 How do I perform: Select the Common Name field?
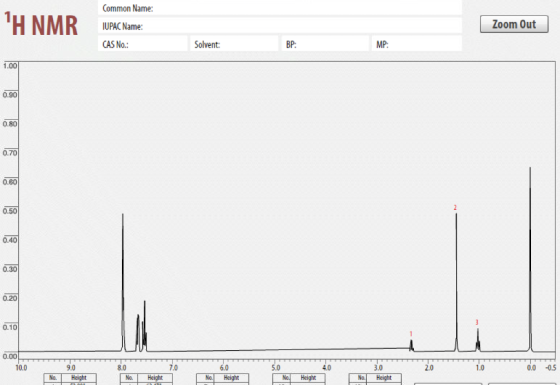(x=280, y=8)
